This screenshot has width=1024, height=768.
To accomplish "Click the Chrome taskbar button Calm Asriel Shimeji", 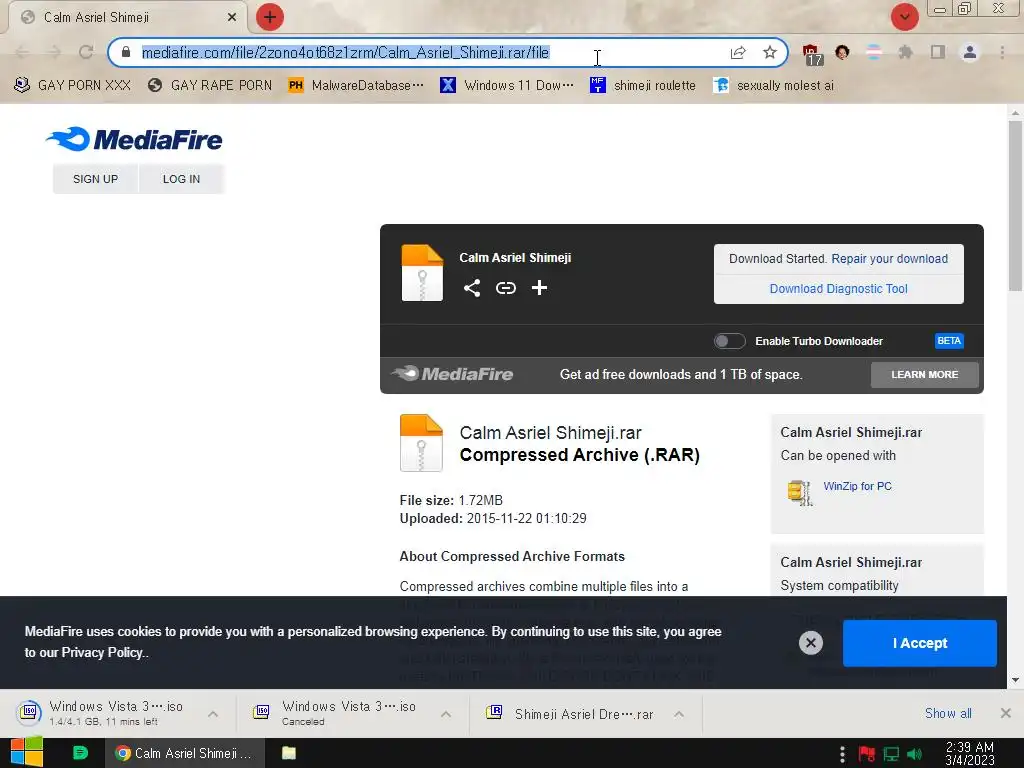I will pyautogui.click(x=185, y=753).
